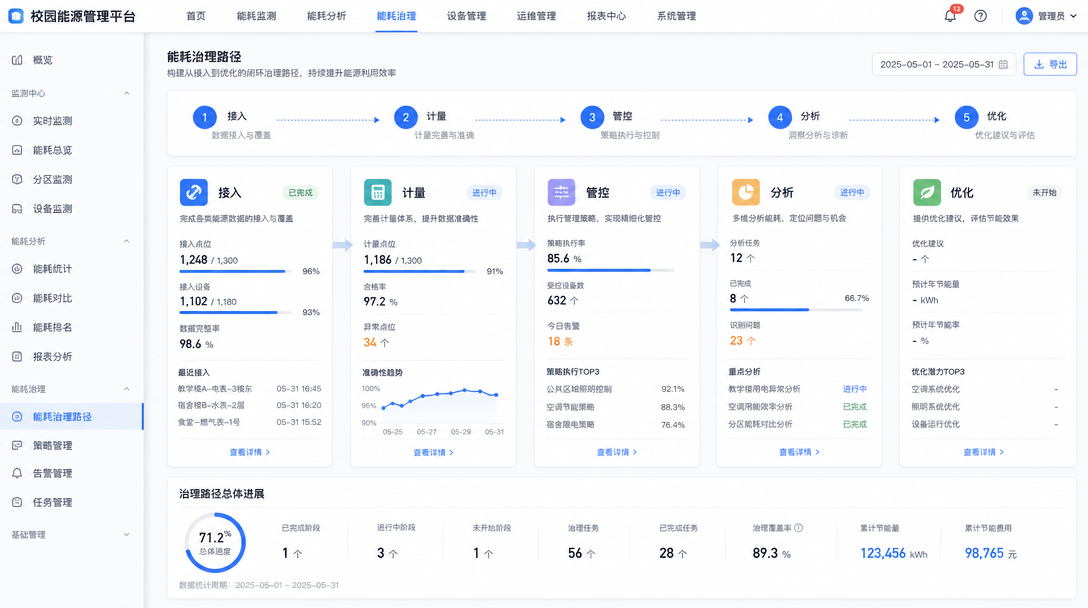Click the 计量点位 91% progress bar
The height and width of the screenshot is (608, 1088).
[420, 271]
